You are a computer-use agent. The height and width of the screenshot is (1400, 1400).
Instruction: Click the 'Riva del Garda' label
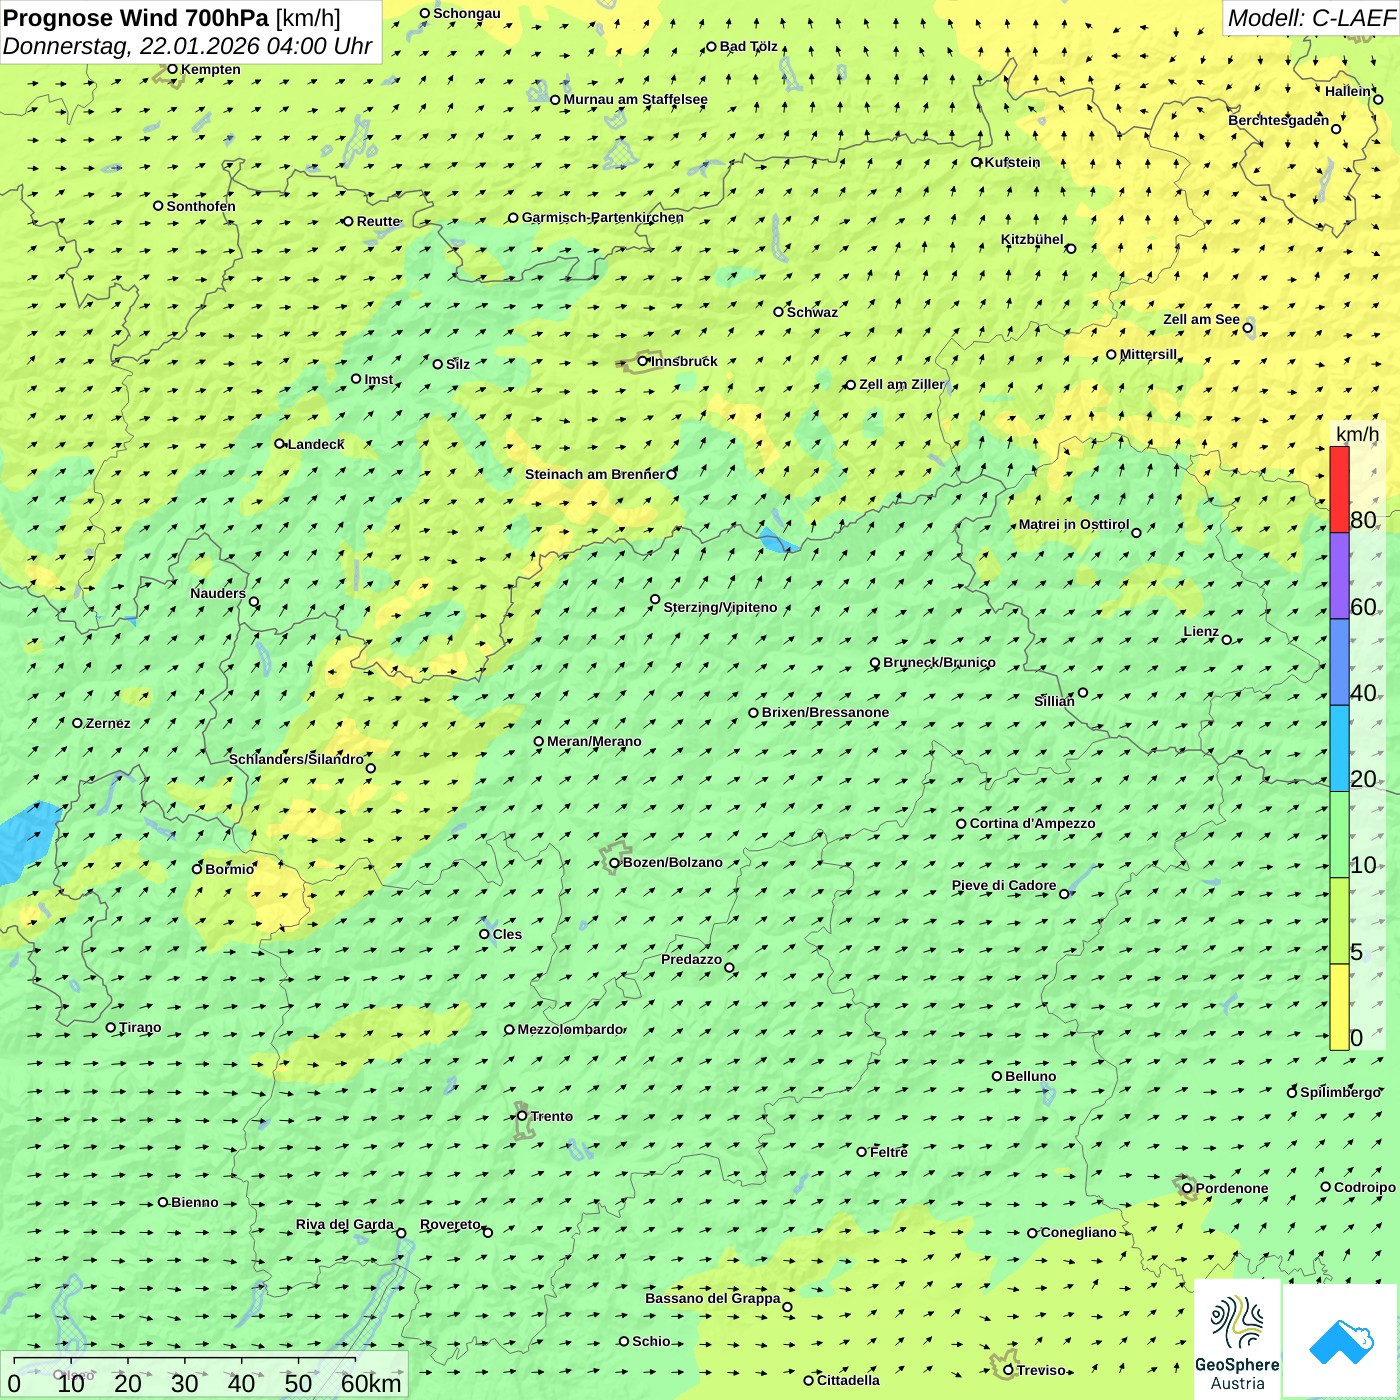pos(345,1224)
